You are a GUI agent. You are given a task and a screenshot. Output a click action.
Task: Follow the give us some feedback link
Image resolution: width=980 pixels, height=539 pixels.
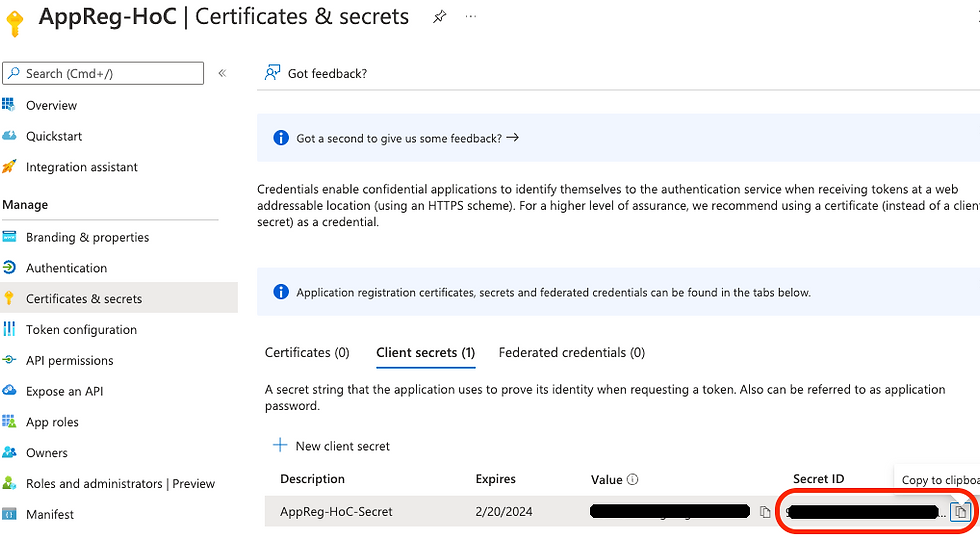tap(408, 138)
